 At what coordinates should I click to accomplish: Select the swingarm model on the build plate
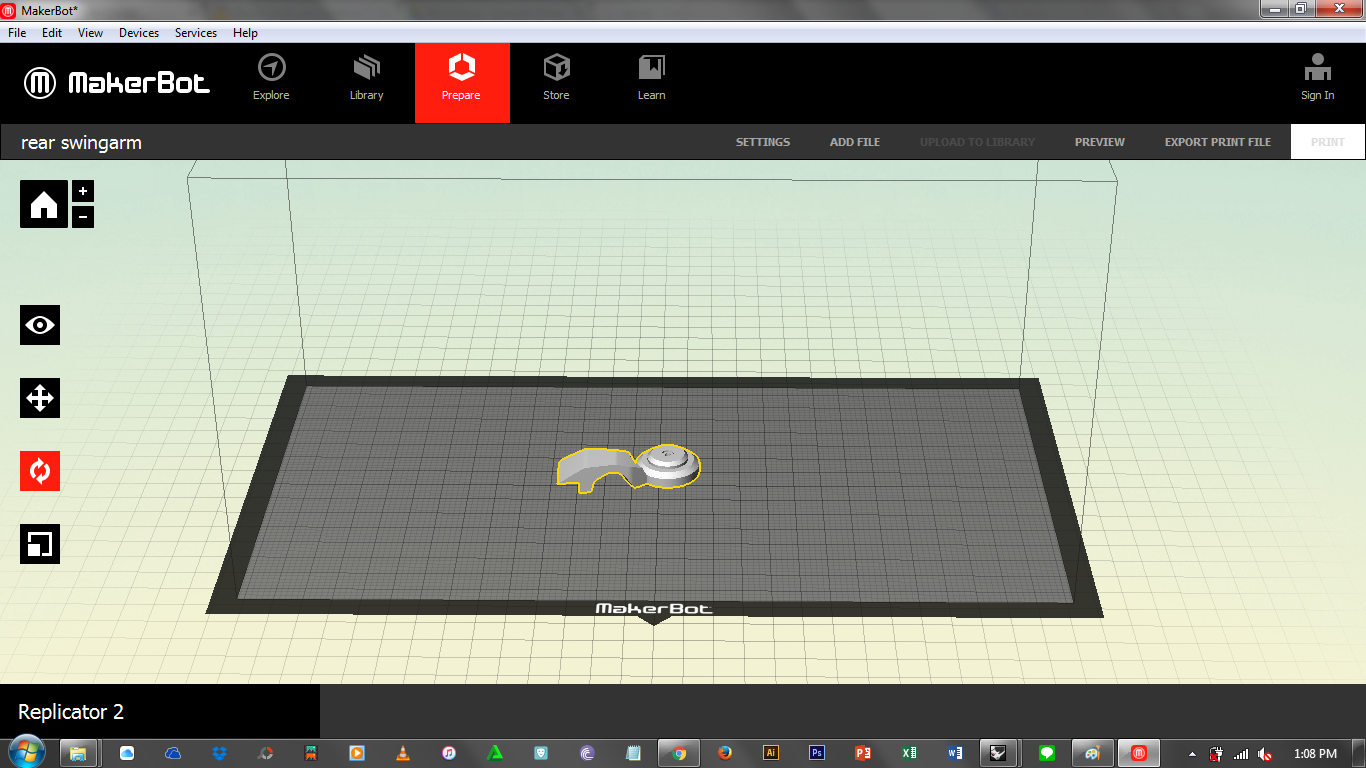(x=628, y=469)
